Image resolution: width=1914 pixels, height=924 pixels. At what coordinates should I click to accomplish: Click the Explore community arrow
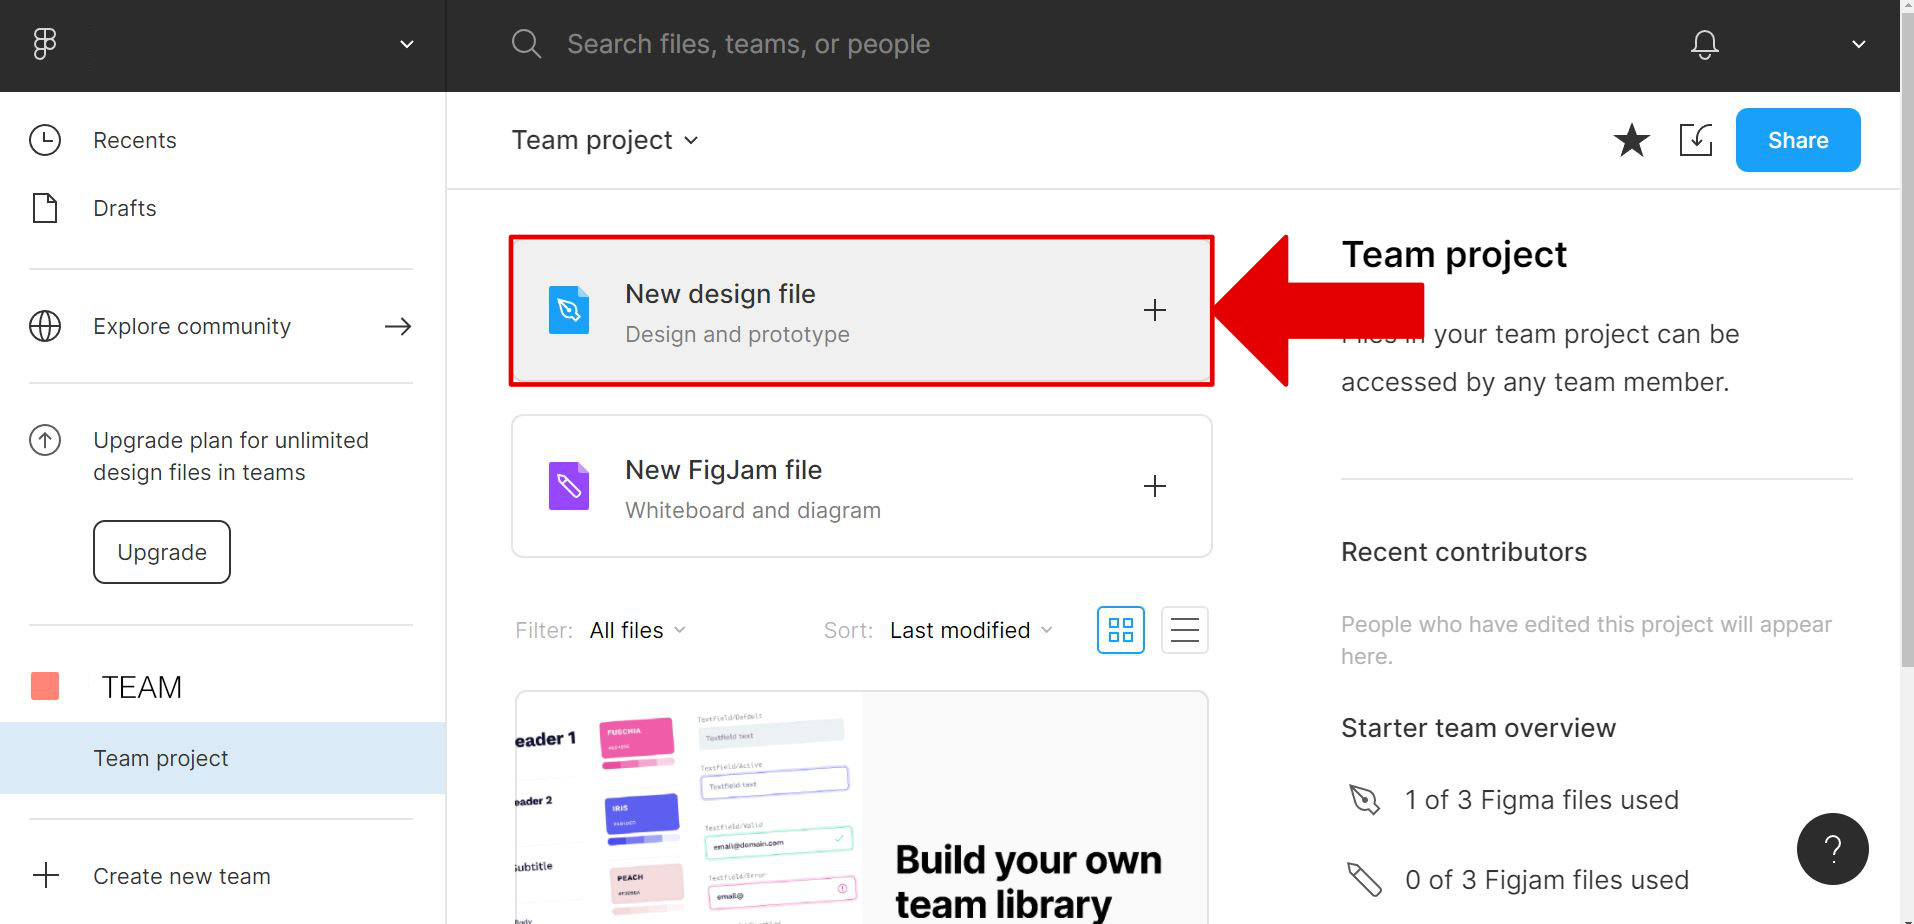[x=398, y=326]
